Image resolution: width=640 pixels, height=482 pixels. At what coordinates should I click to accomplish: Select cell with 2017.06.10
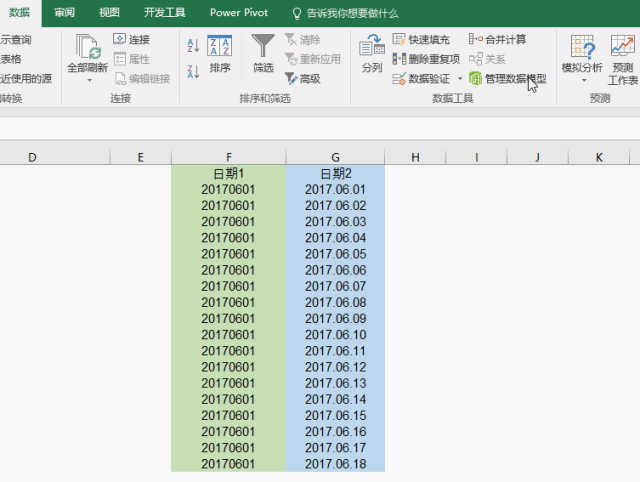tap(335, 335)
